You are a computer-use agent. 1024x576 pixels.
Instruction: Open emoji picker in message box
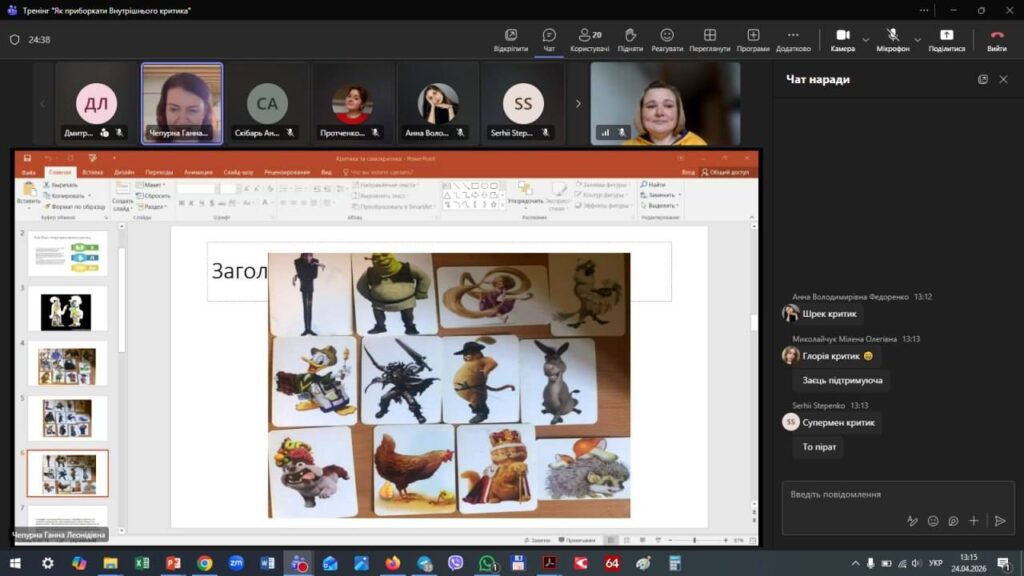tap(933, 520)
